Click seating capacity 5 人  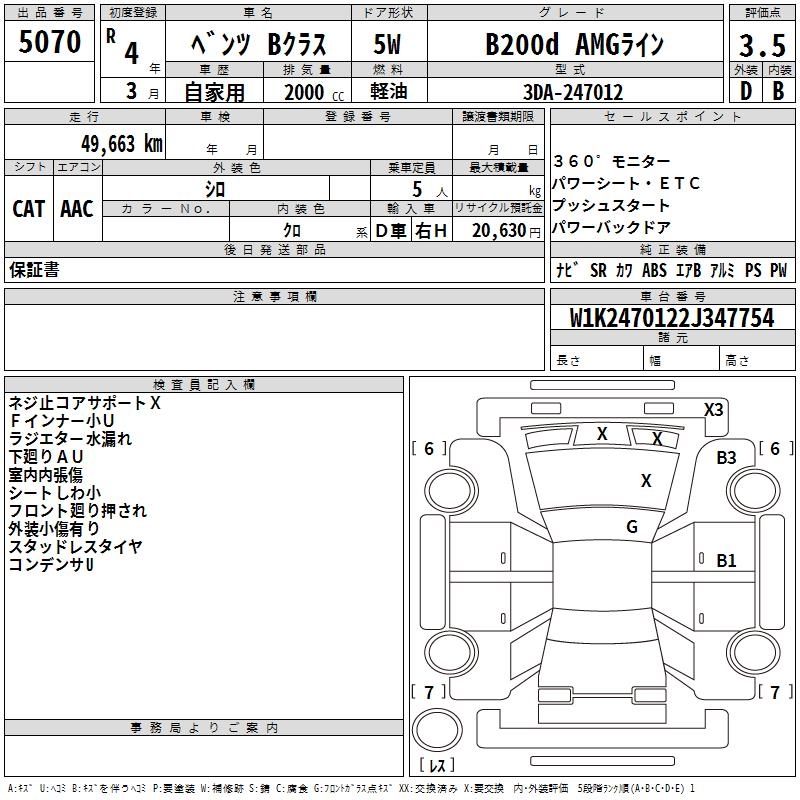429,190
